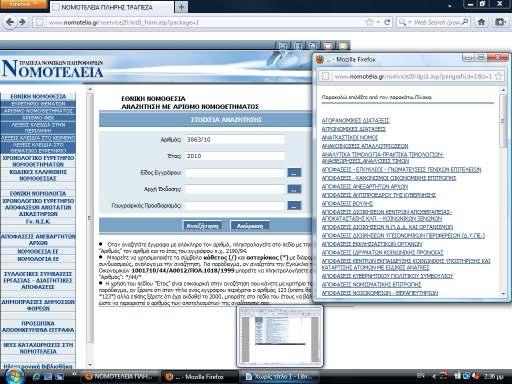
Task: Open ΧΡΟΝΟΛΟΓΙΚΟ ΕΥΡΕΤΗΡΙΟ ΝΟΜΟΘΕΤΗΜΑΤΩΝ in the sidebar
Action: click(38, 161)
